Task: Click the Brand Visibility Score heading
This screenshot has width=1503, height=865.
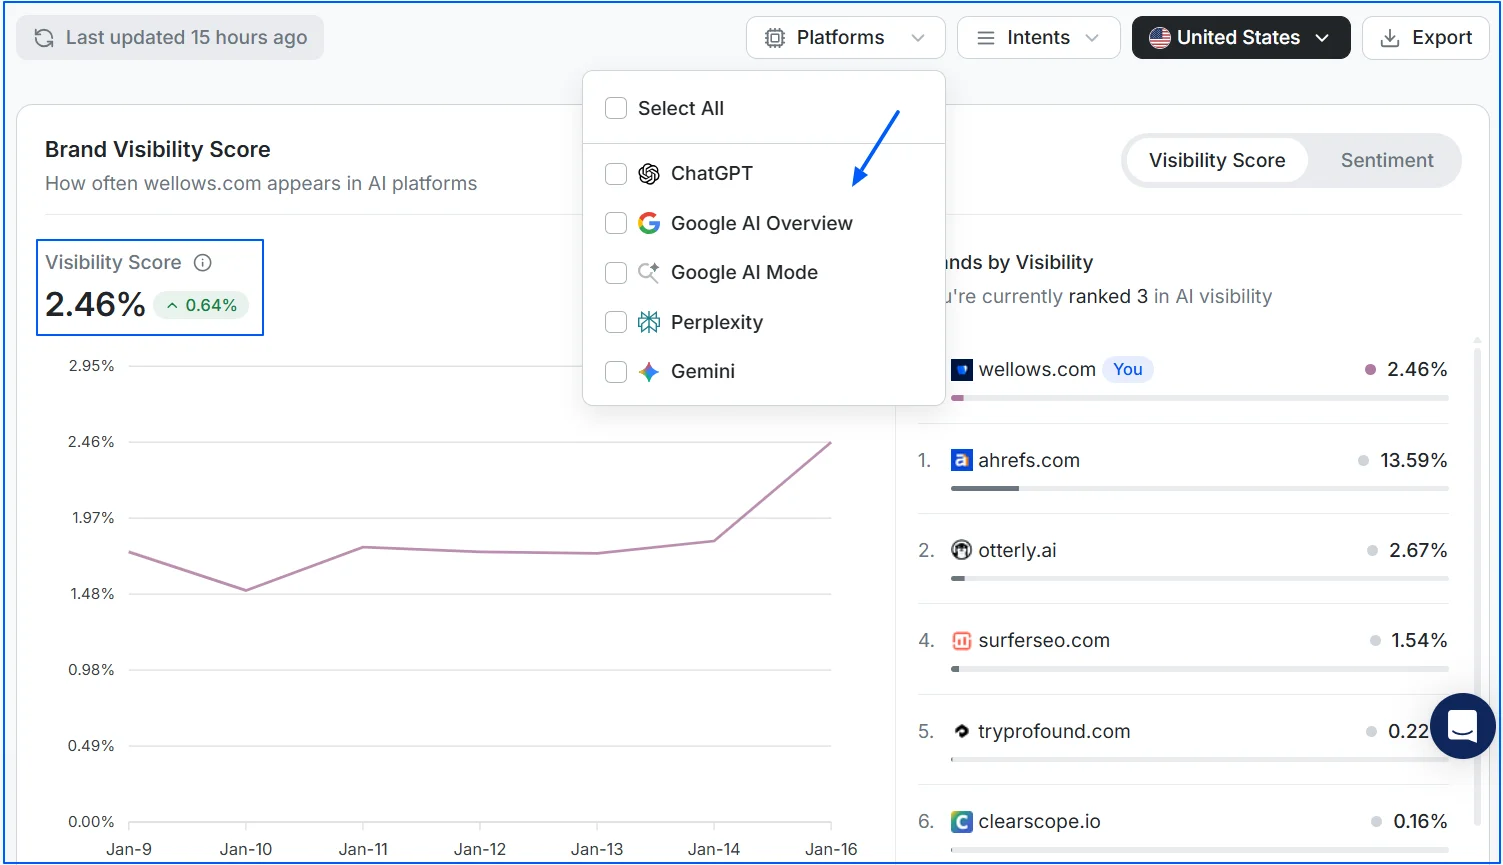Action: (x=158, y=149)
